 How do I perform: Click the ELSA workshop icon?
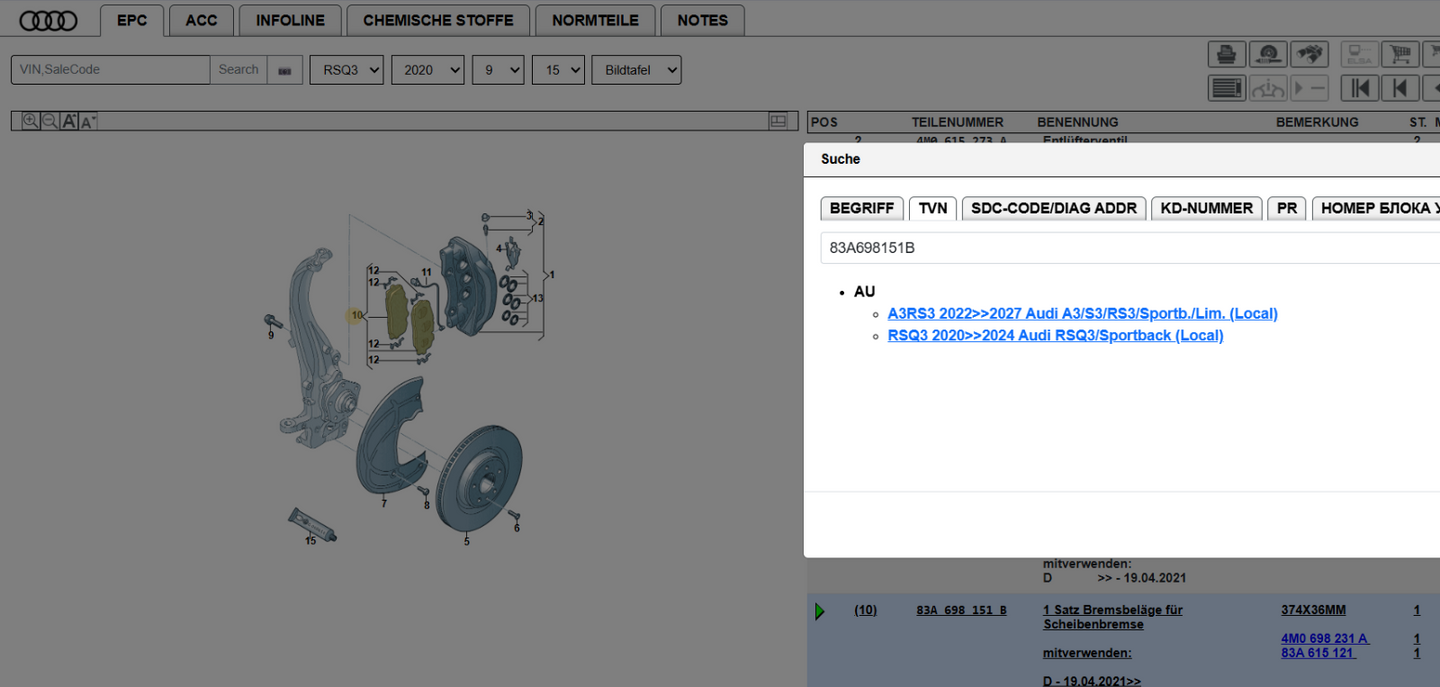click(x=1359, y=54)
